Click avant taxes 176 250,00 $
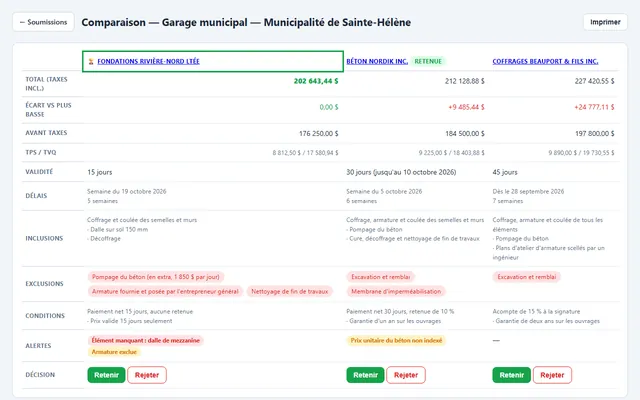 click(318, 133)
